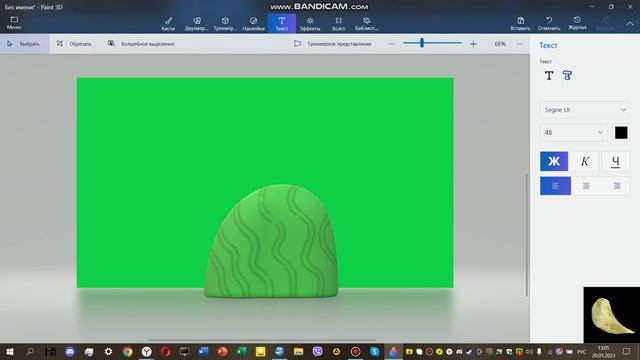Activate Волшебное выделение (Magic select)

[x=141, y=44]
